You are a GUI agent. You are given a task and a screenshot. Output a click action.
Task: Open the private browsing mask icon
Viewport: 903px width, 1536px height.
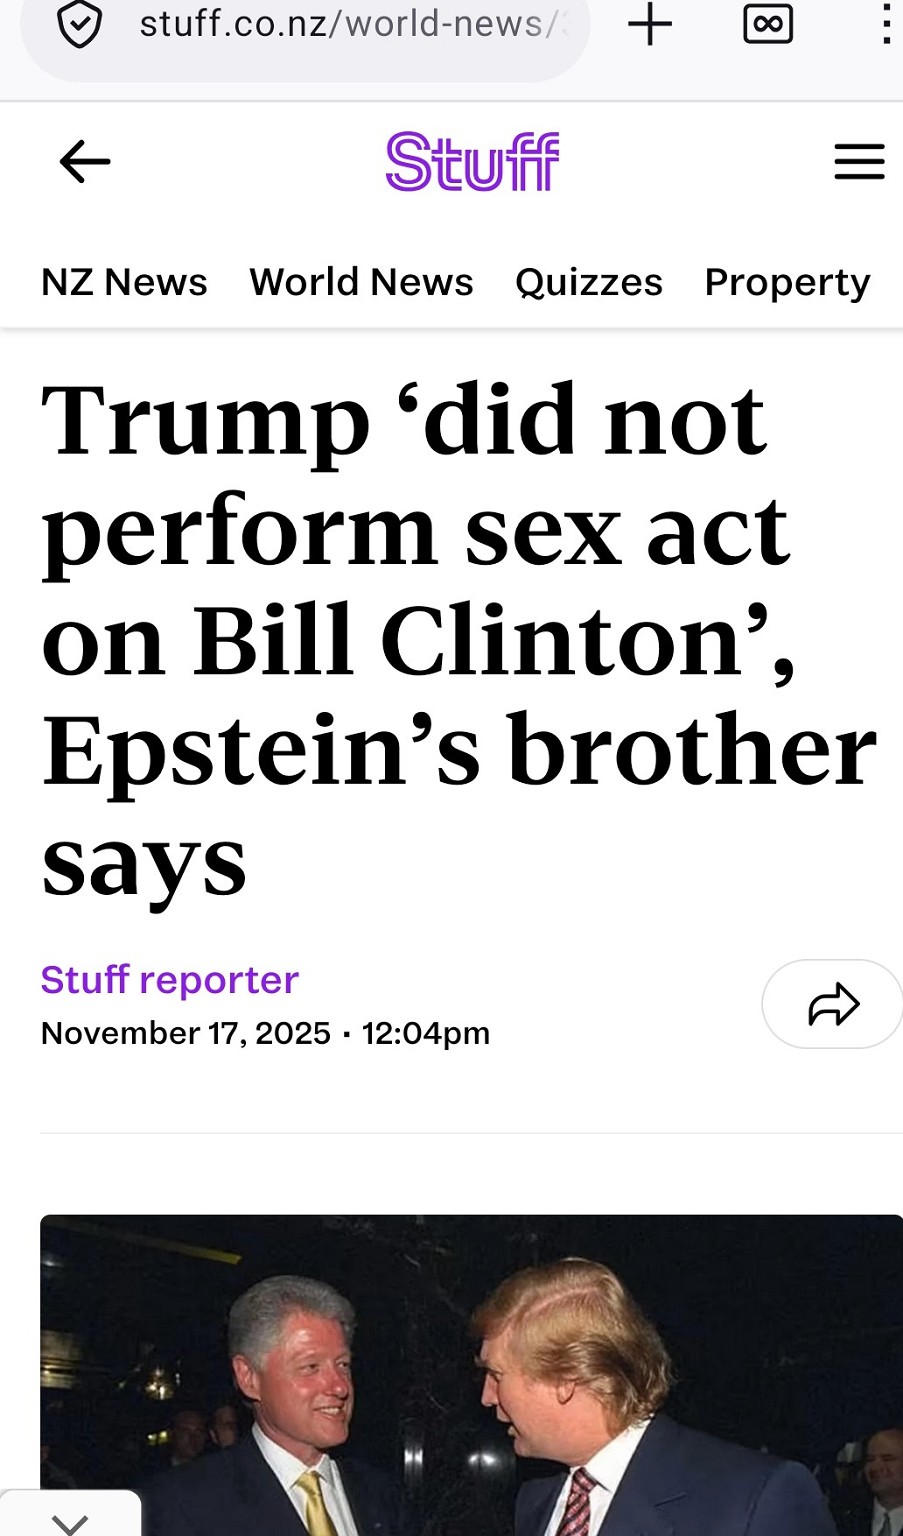pyautogui.click(x=768, y=25)
